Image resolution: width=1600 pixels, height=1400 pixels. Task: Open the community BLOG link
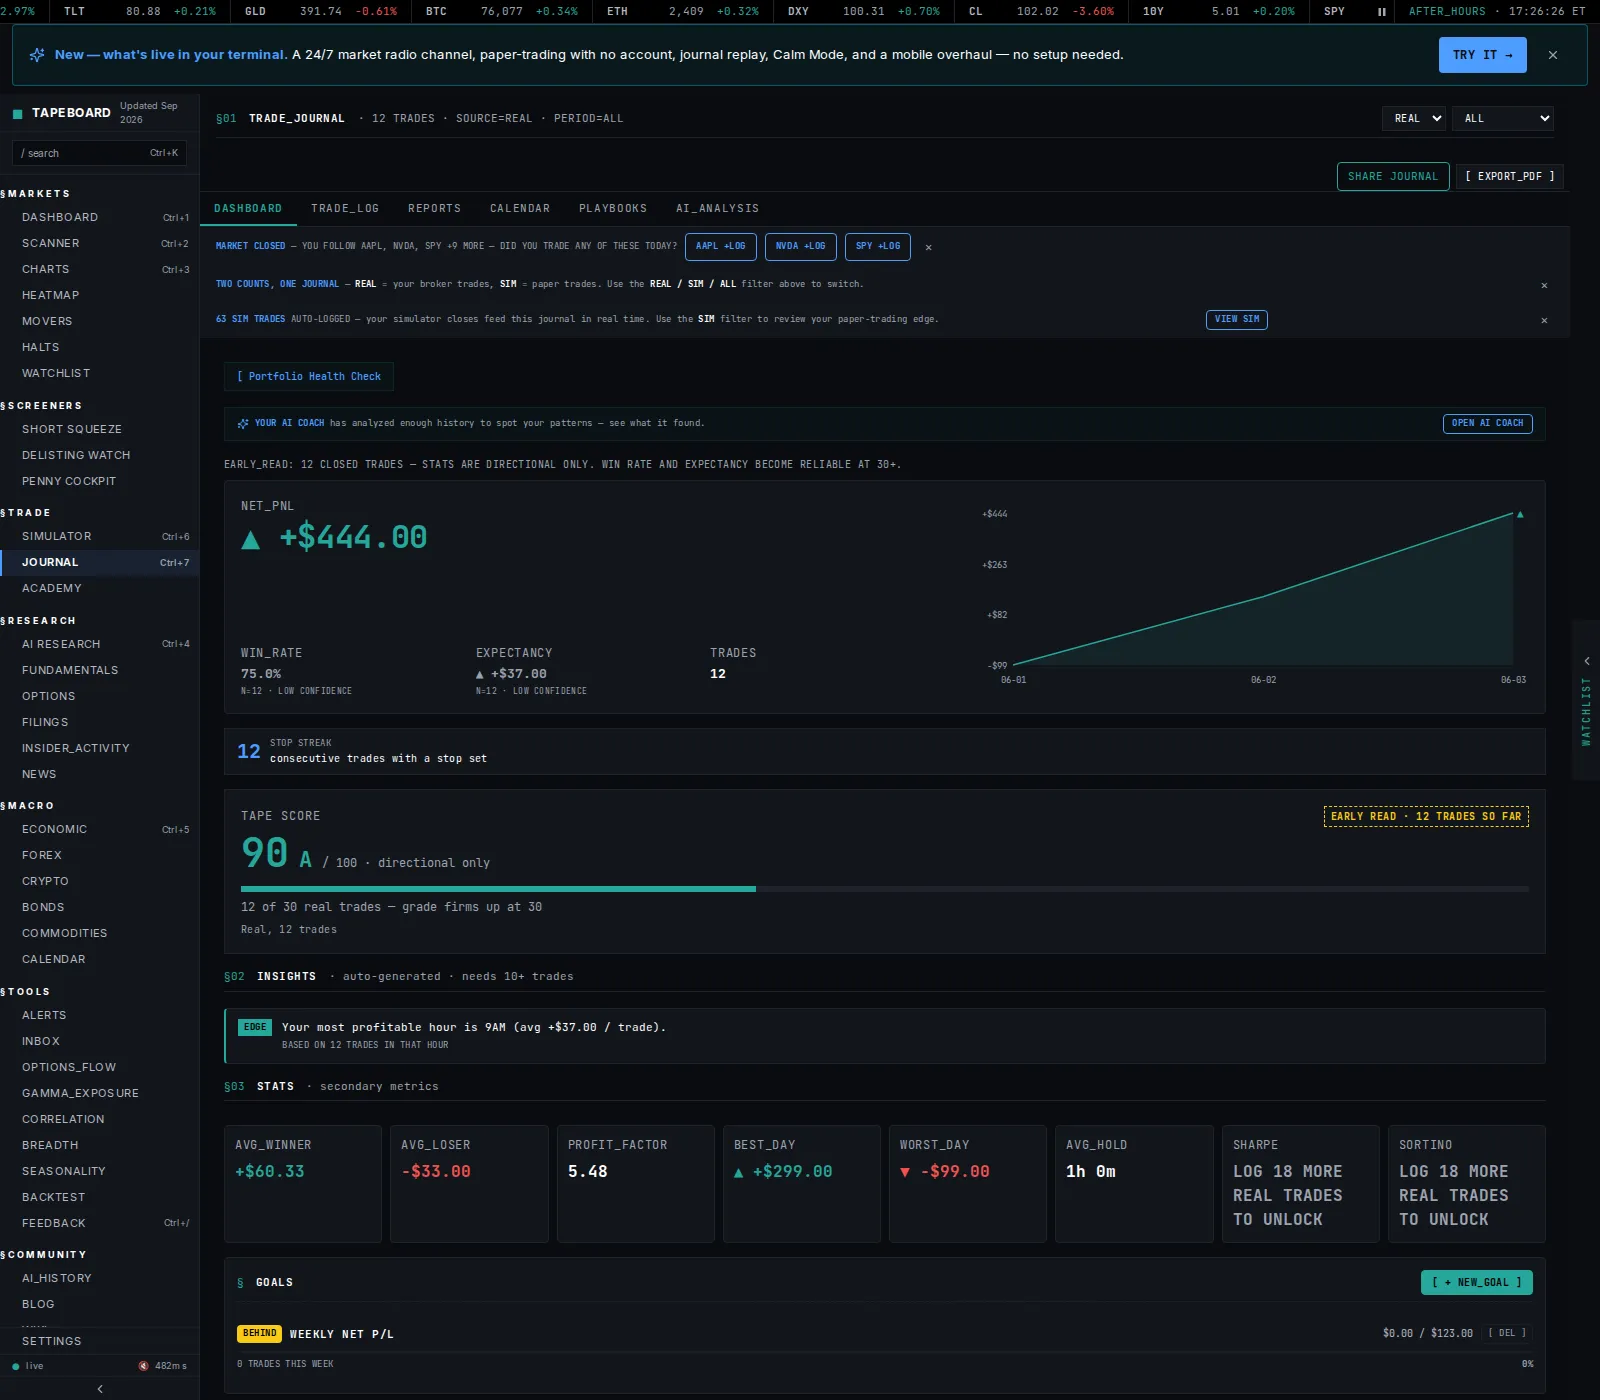(100, 1304)
